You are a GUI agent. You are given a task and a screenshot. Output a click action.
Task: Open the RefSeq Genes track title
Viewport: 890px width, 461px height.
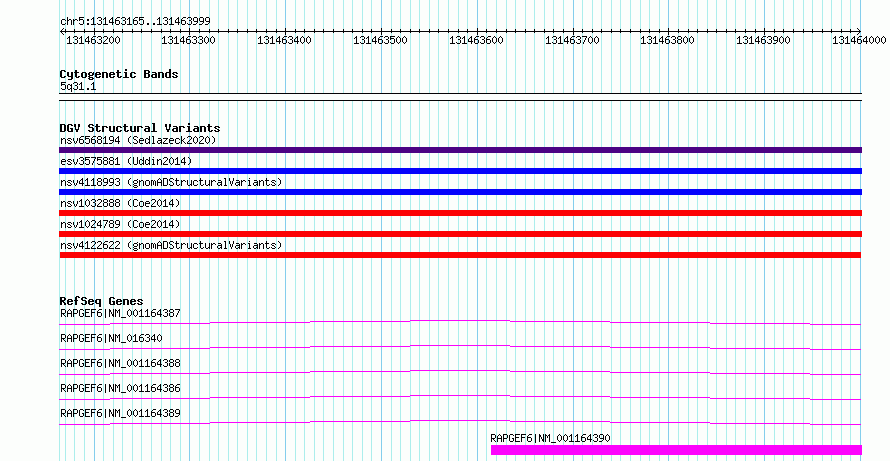click(102, 301)
